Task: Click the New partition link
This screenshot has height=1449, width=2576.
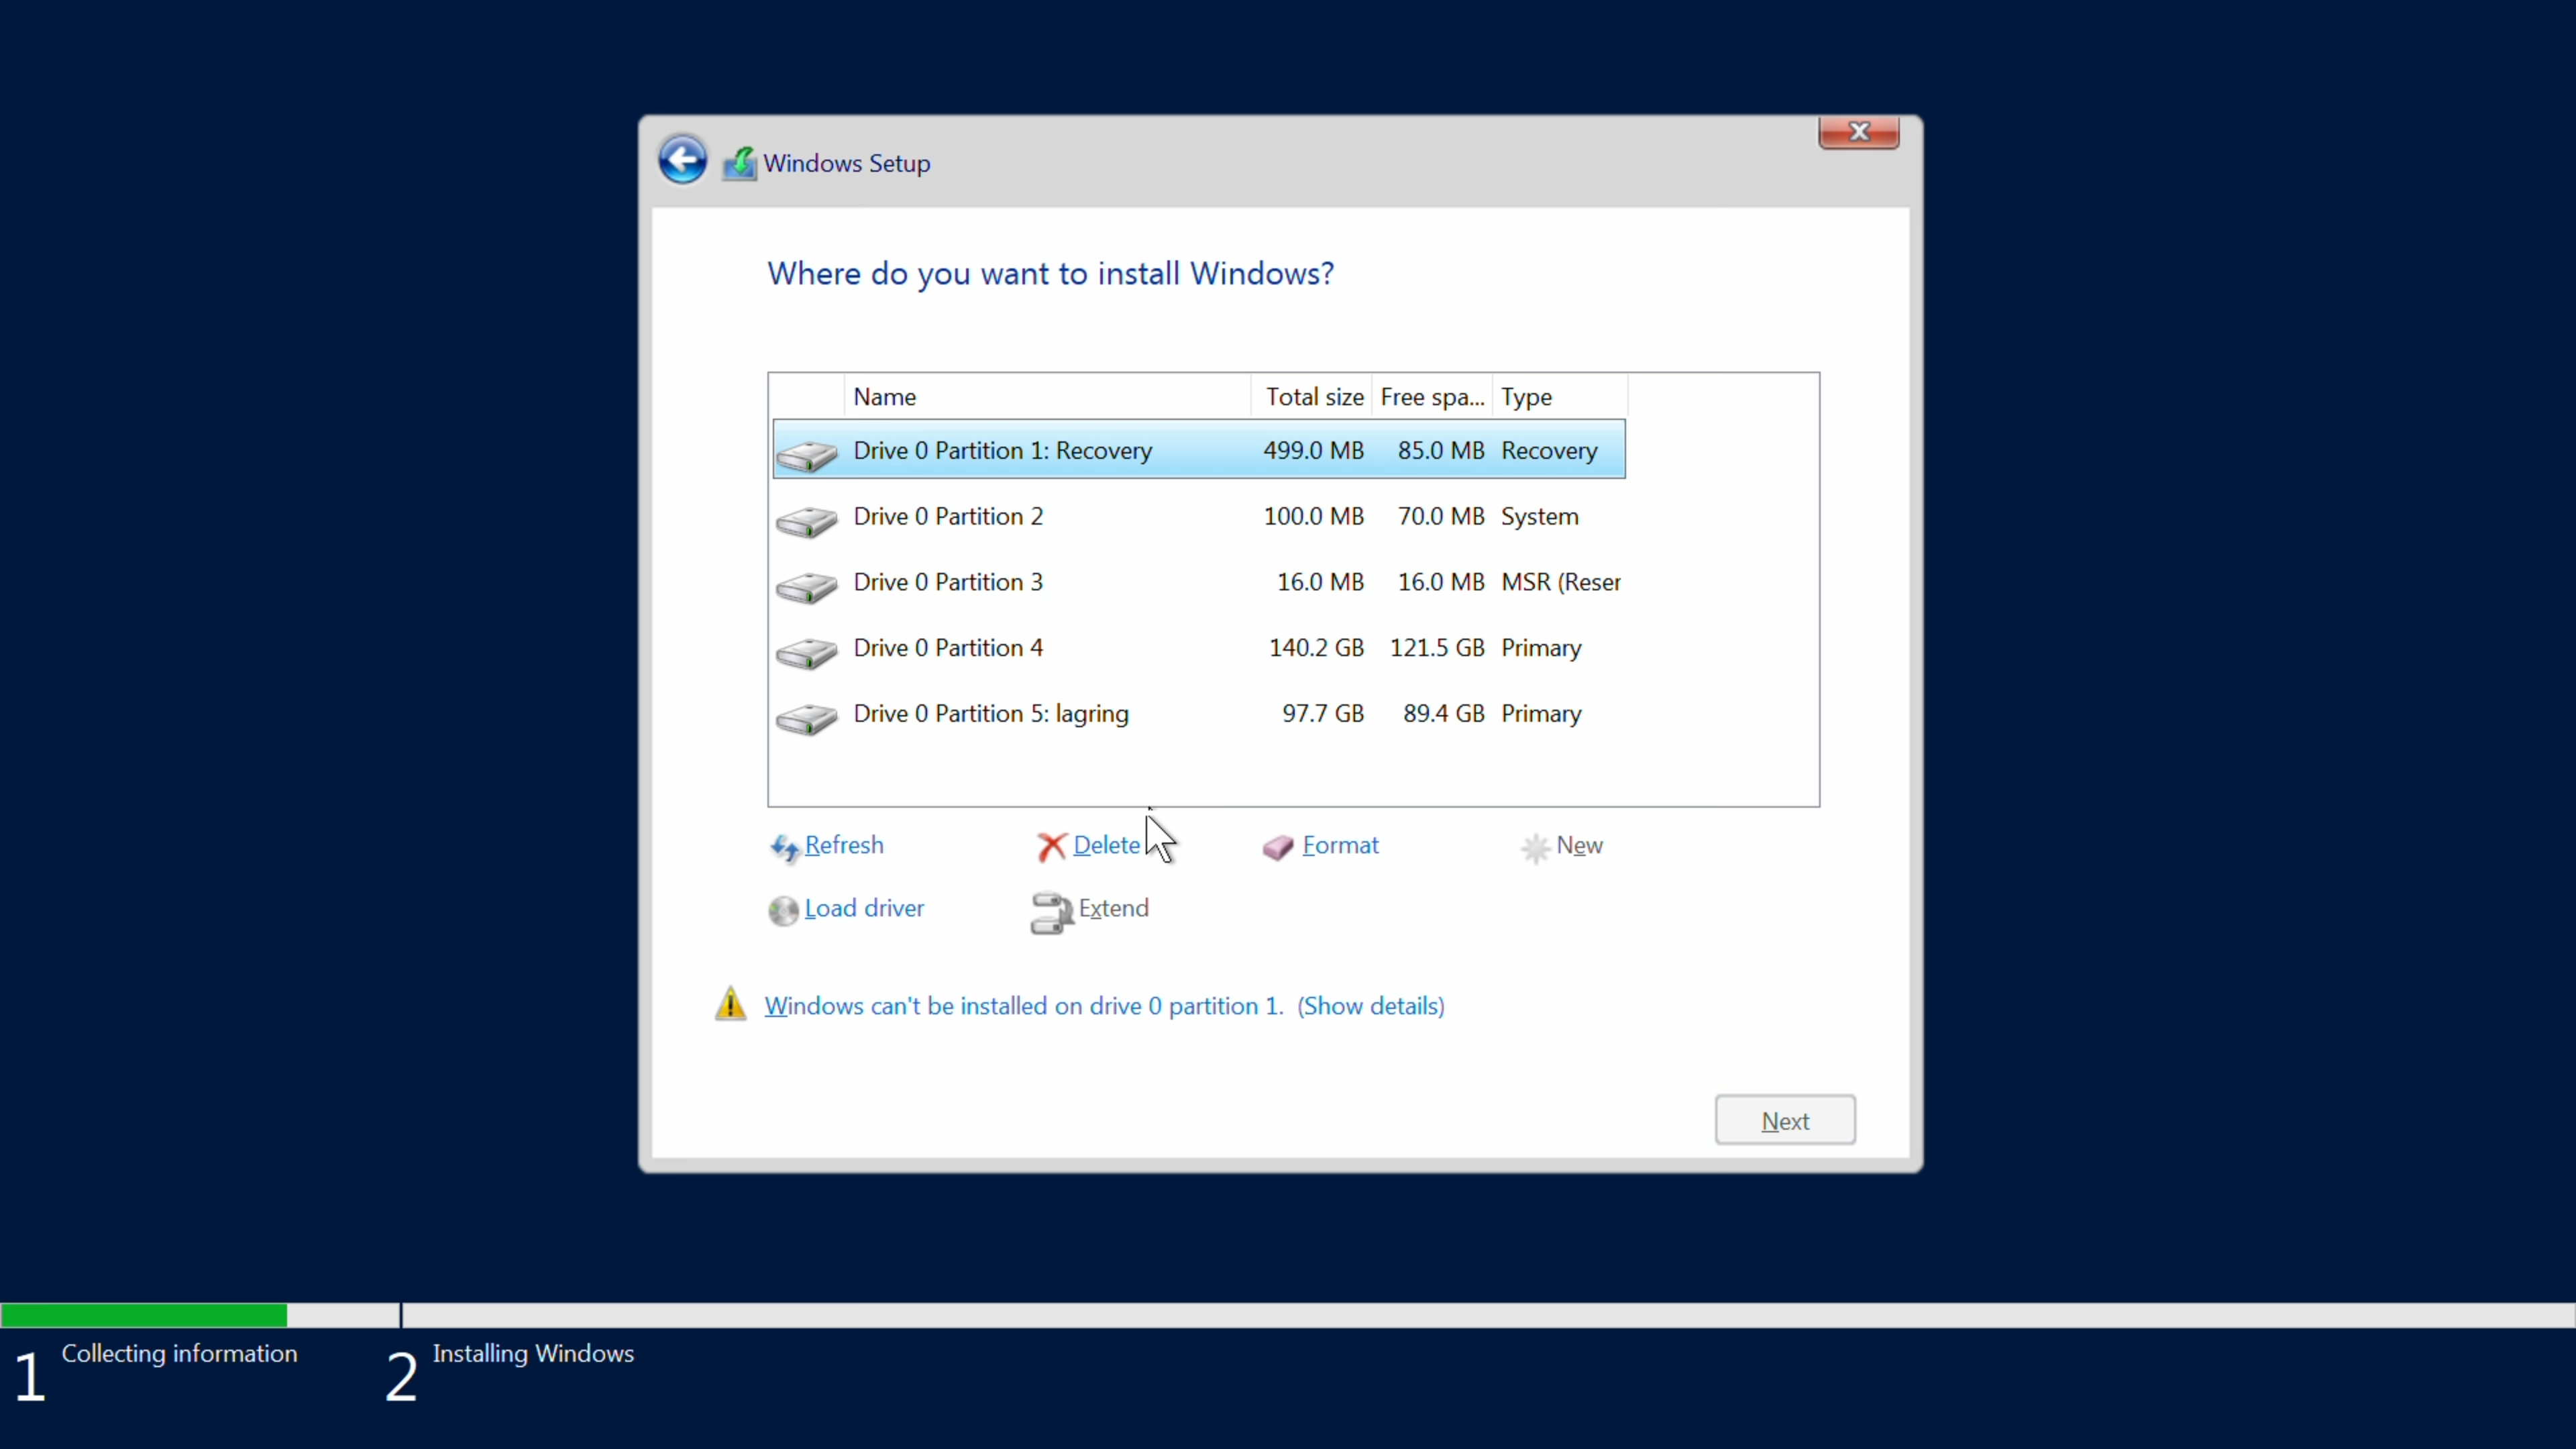Action: tap(1579, 845)
